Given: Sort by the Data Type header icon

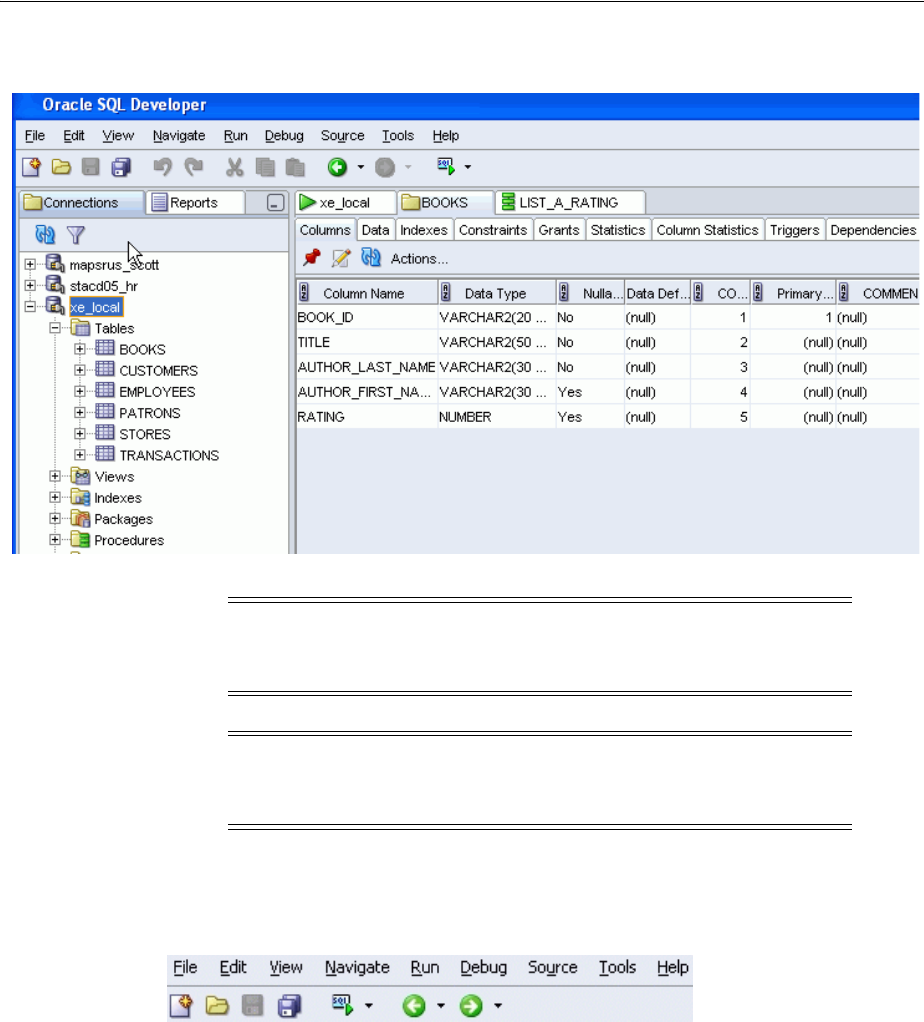Looking at the screenshot, I should 446,293.
